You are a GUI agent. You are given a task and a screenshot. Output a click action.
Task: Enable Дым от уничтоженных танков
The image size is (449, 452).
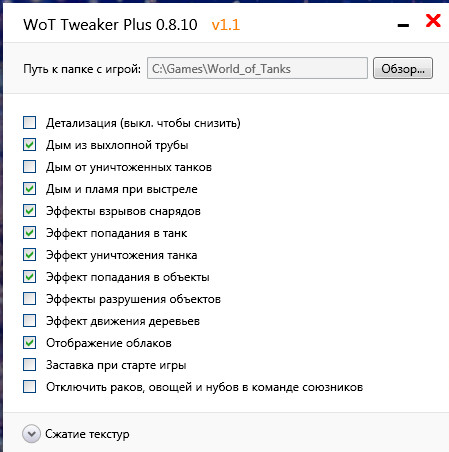tap(30, 167)
